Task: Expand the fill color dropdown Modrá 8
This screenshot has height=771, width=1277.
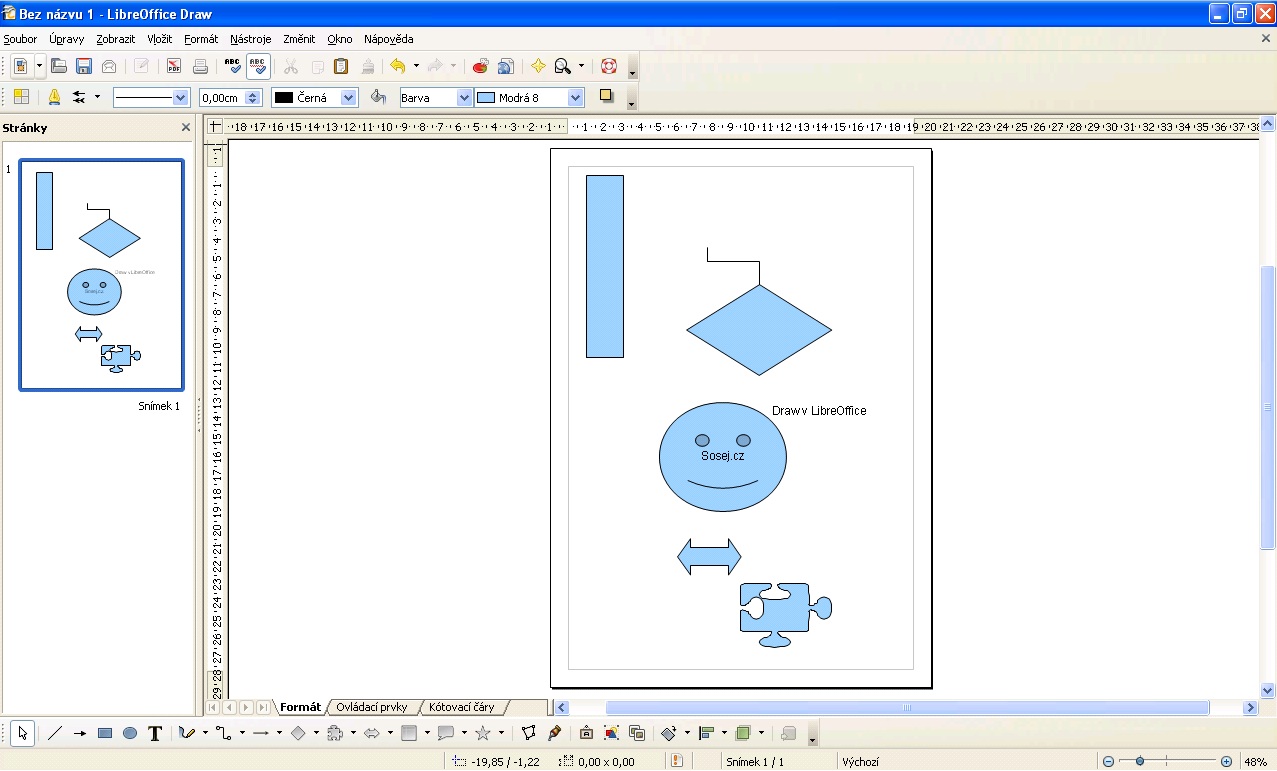Action: point(575,98)
